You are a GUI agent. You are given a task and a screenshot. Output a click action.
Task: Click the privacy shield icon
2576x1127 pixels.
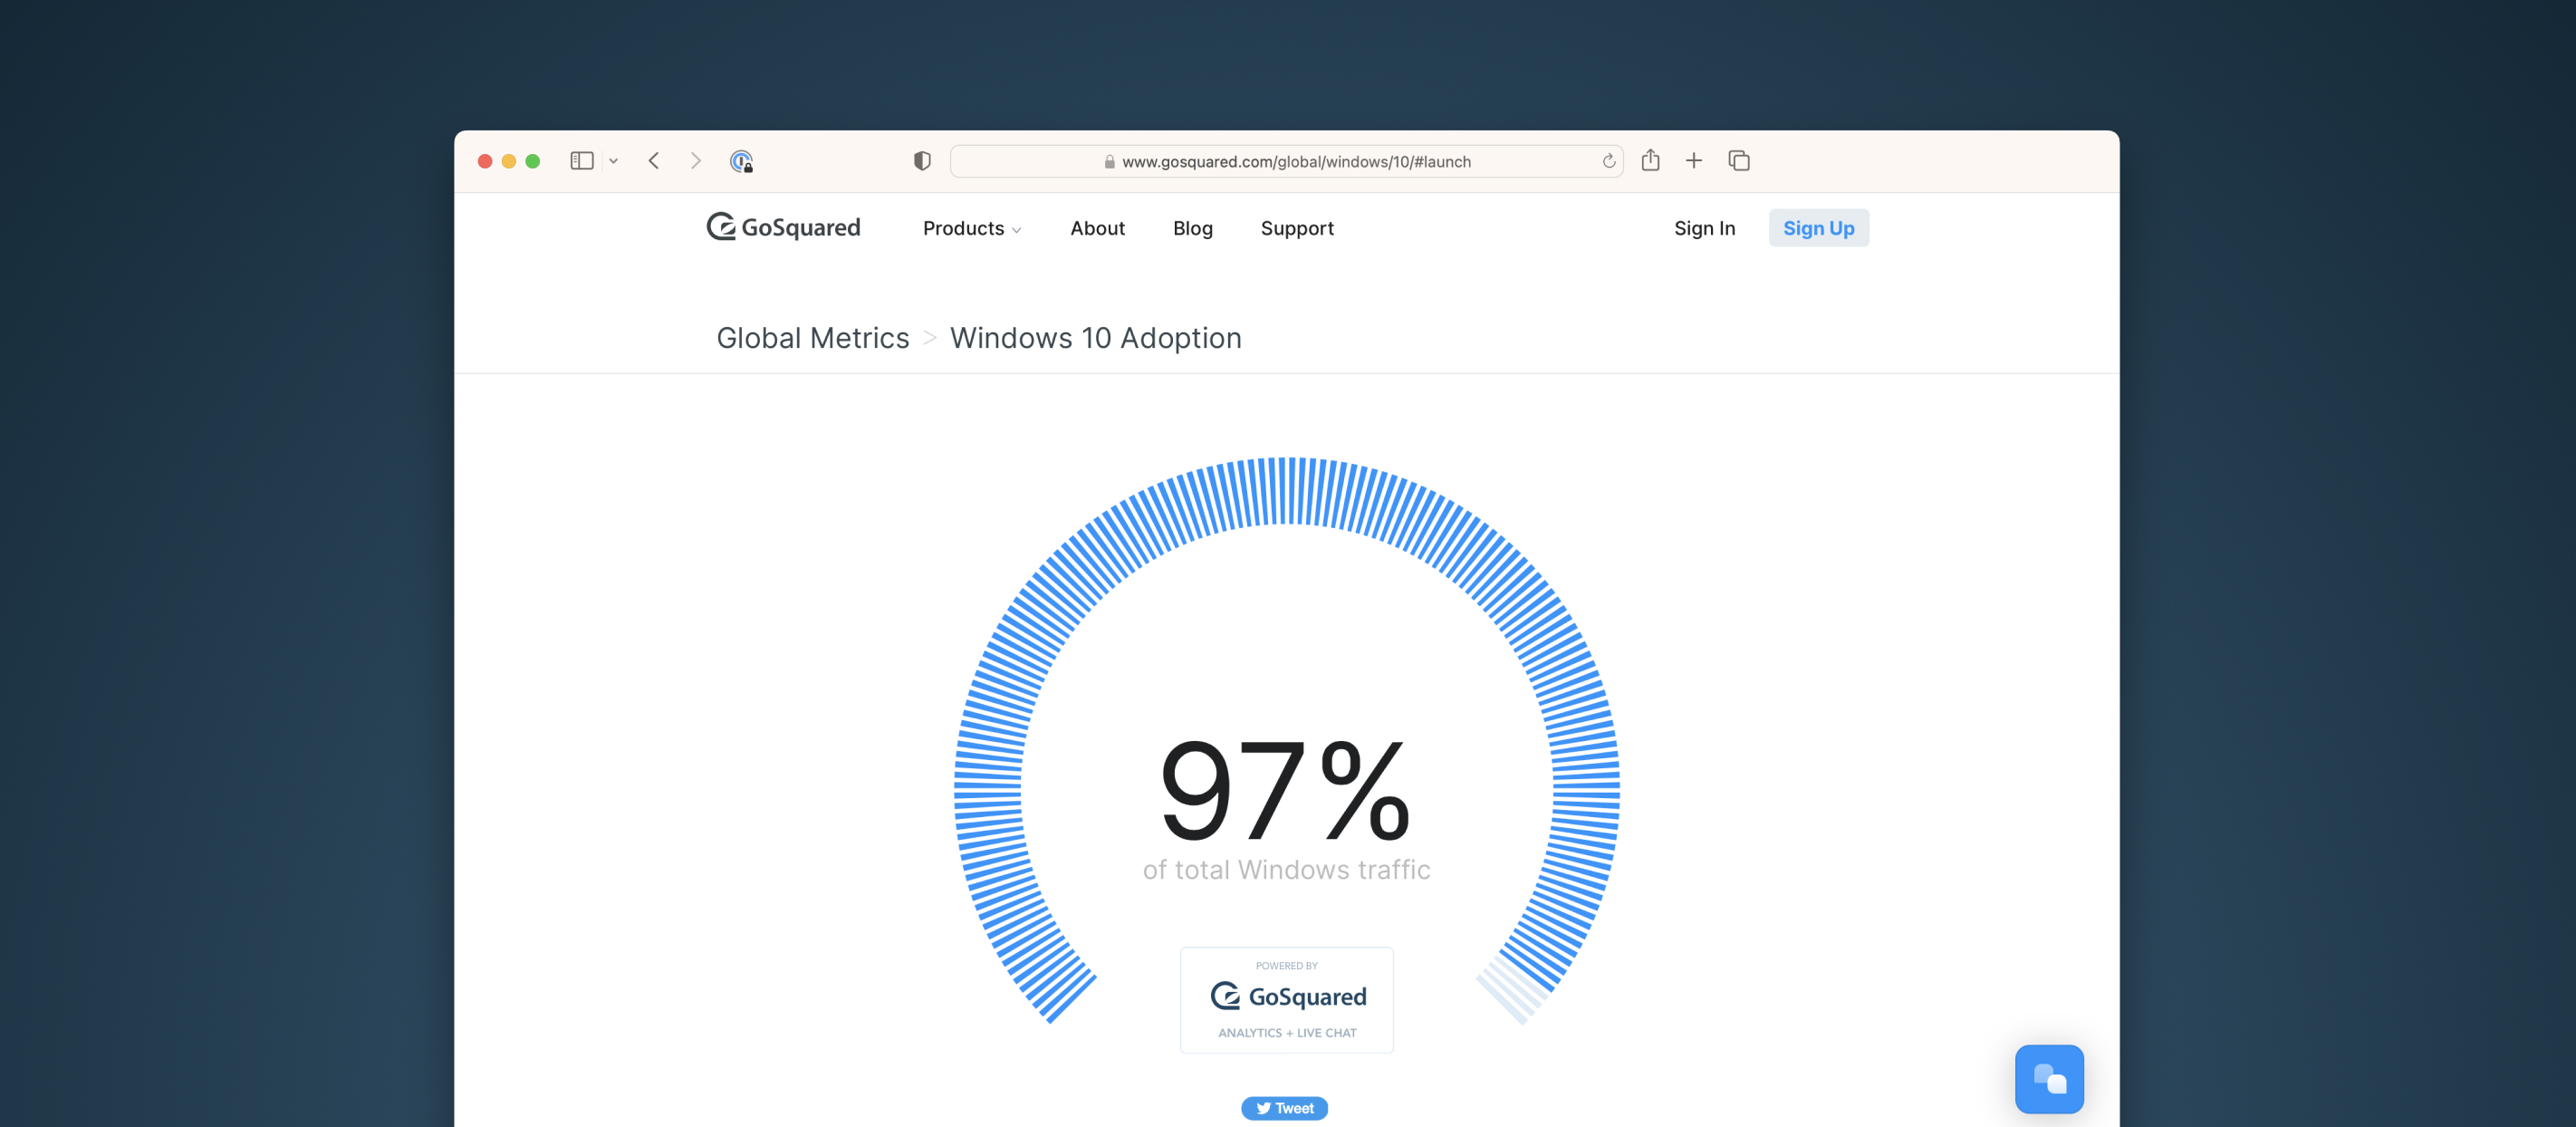tap(922, 161)
